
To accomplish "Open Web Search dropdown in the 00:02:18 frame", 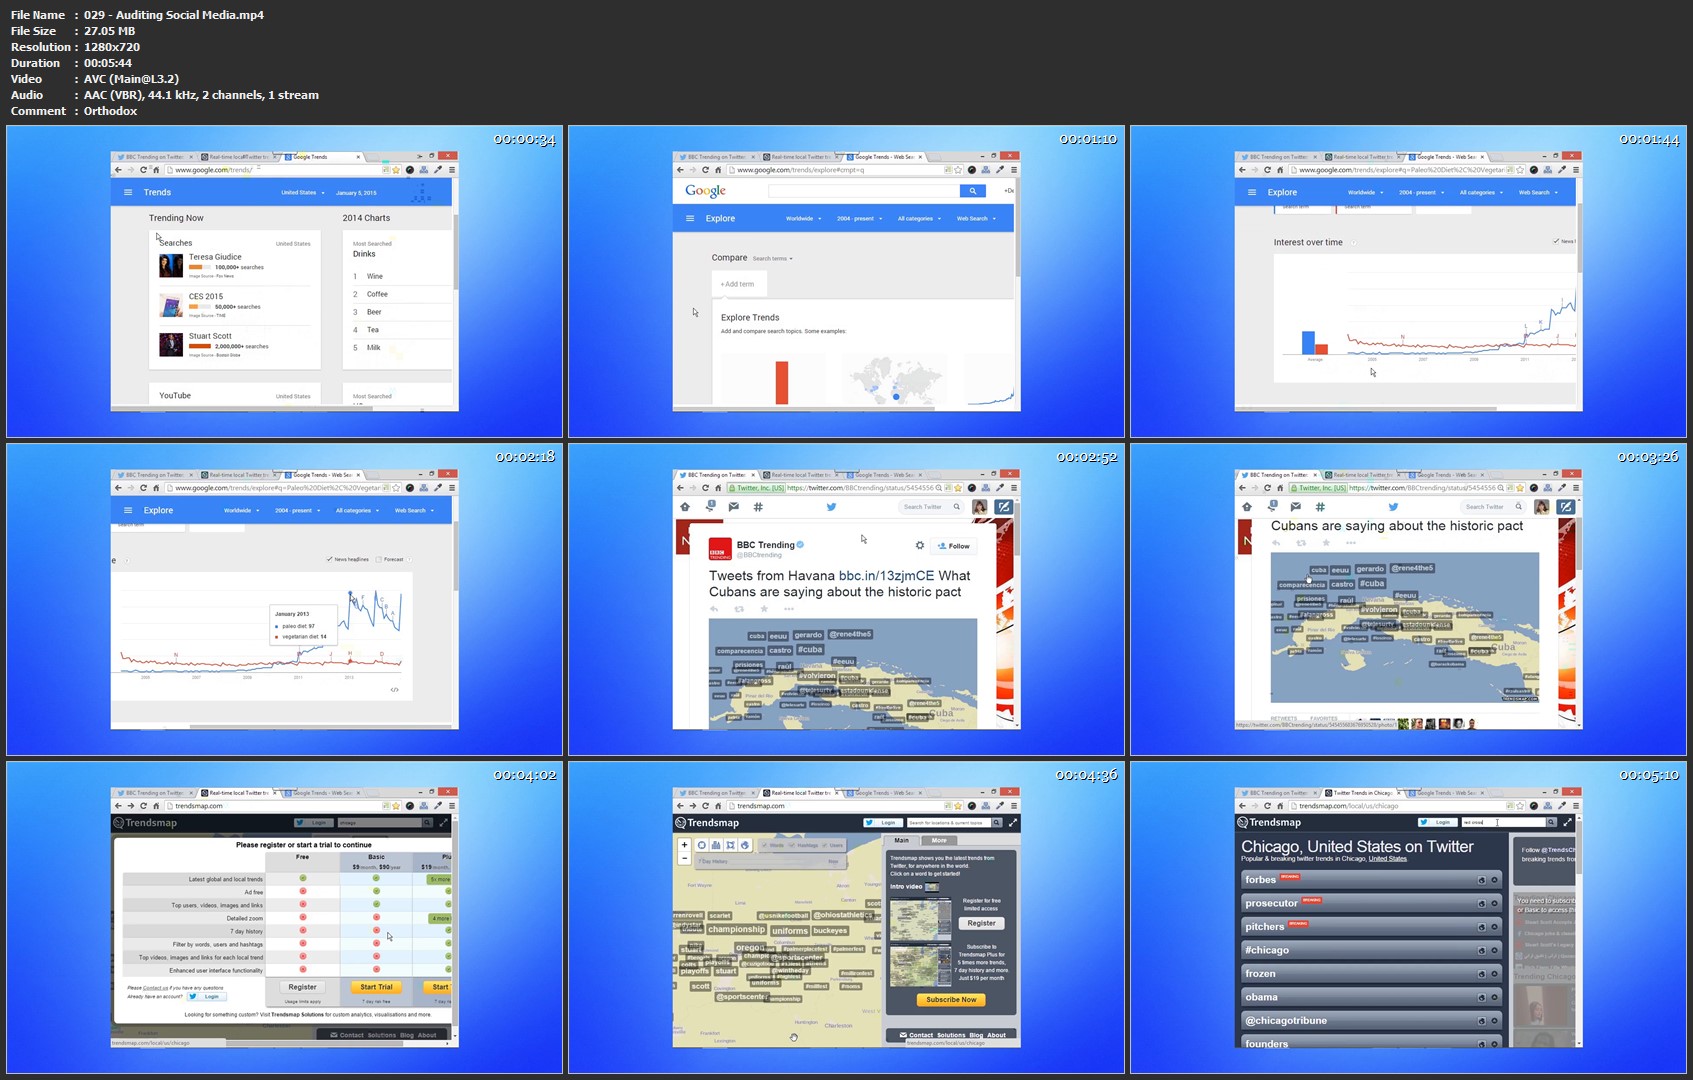I will point(414,510).
